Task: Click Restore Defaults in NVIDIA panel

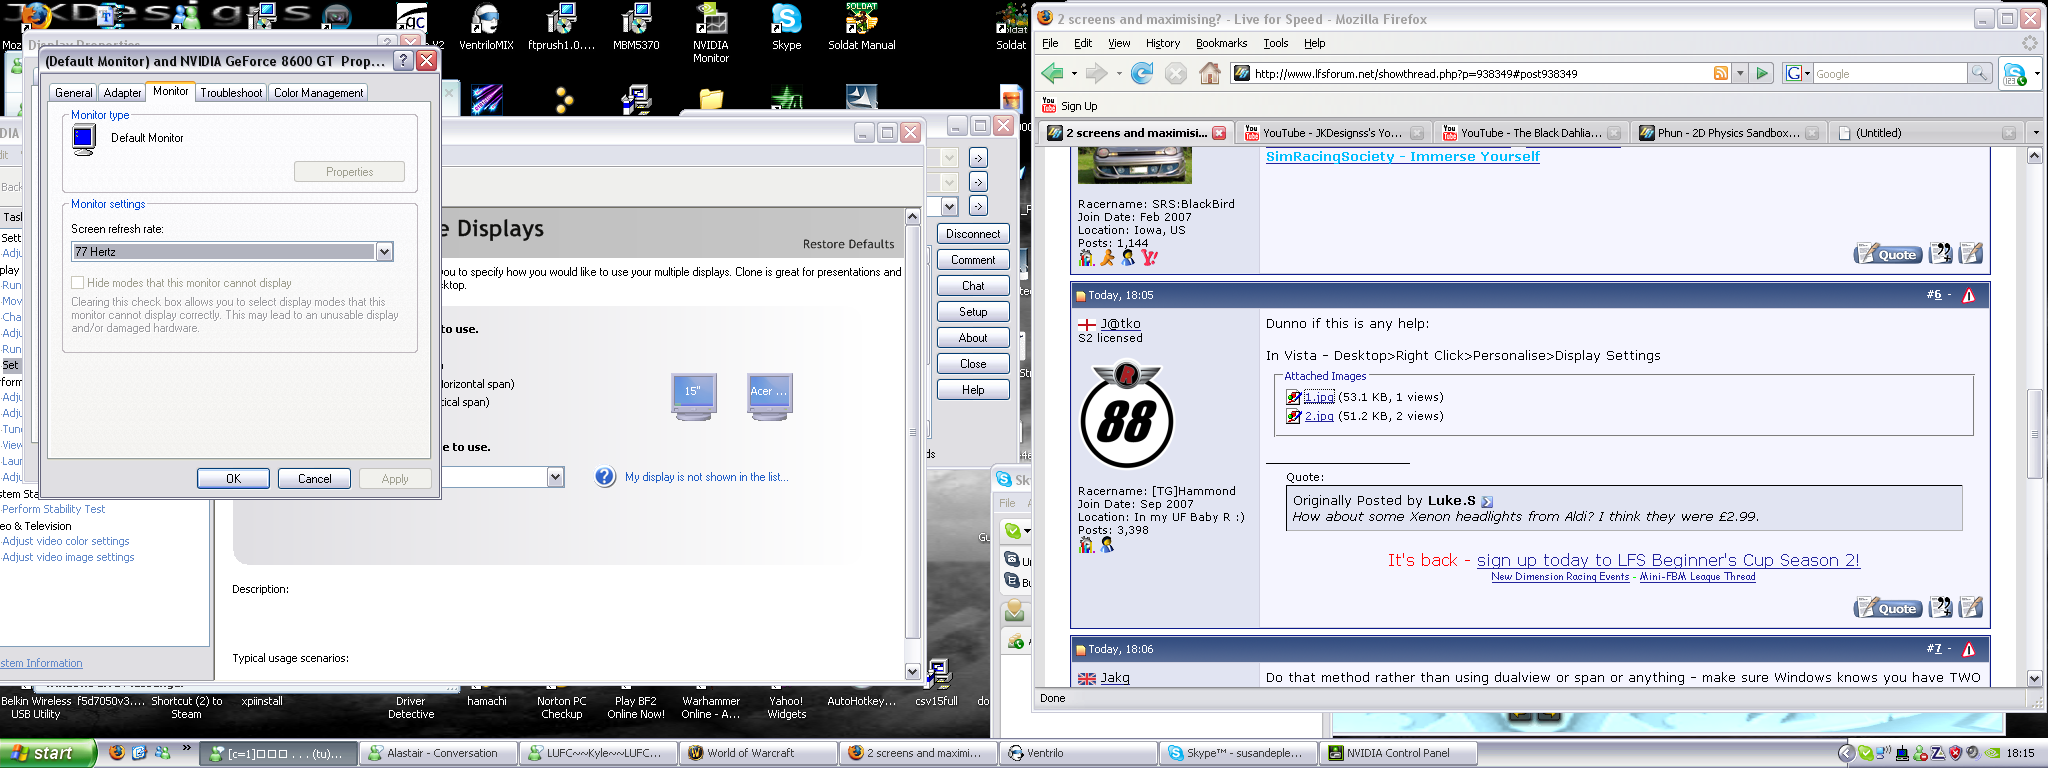Action: pyautogui.click(x=848, y=244)
